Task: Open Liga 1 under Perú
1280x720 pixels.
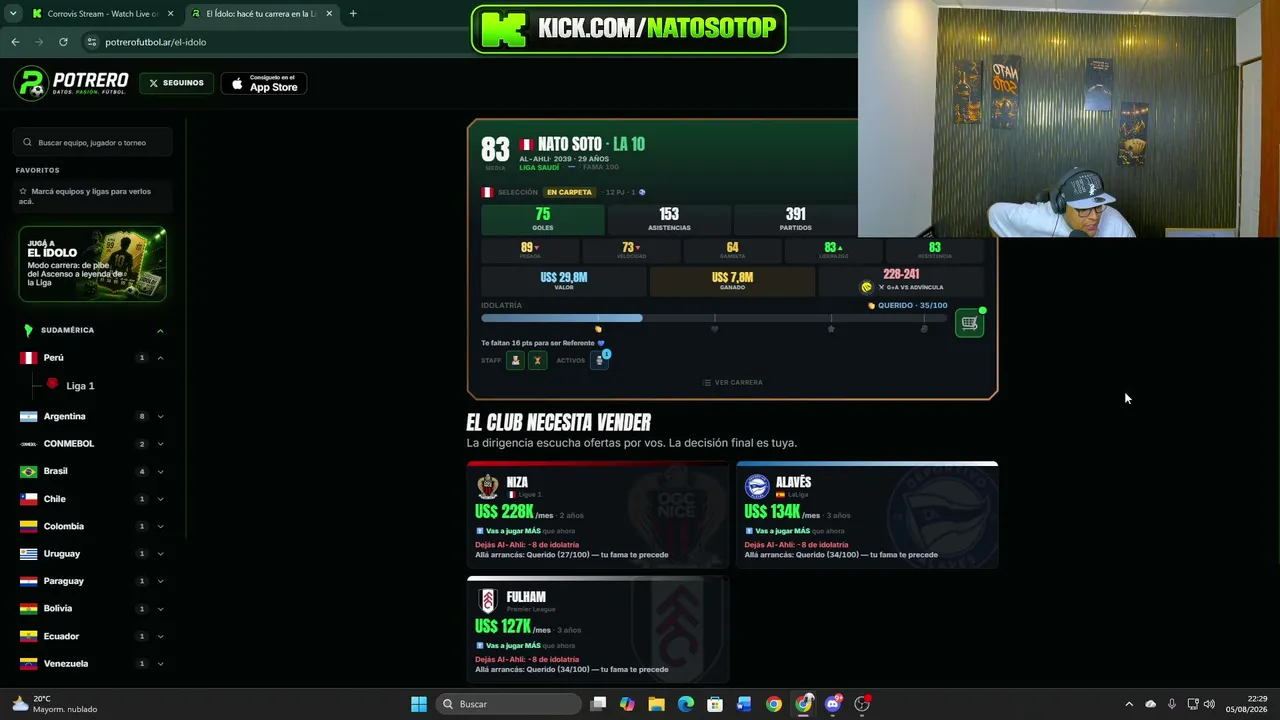Action: 80,386
